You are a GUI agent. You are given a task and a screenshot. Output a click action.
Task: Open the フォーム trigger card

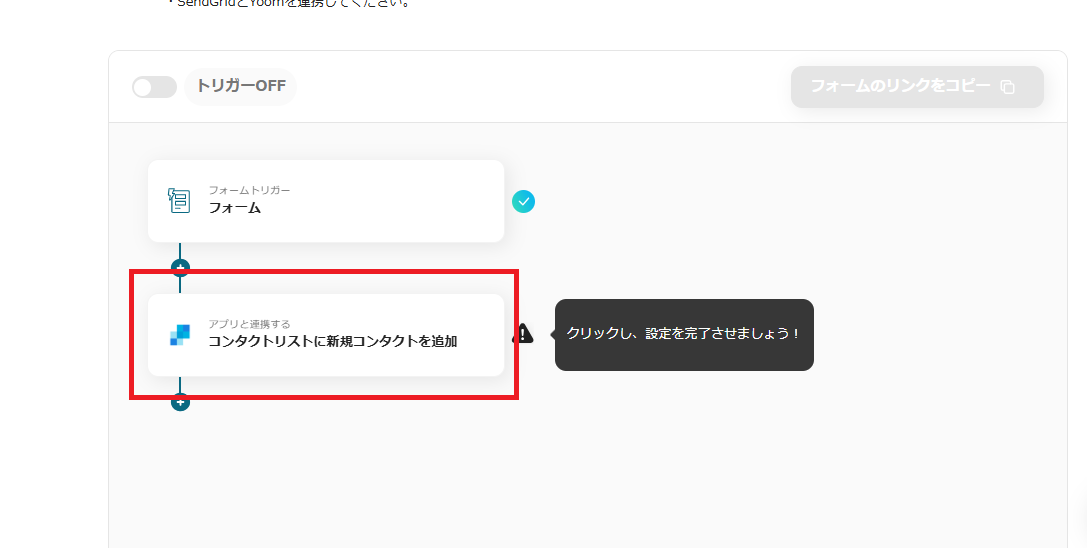pos(326,201)
